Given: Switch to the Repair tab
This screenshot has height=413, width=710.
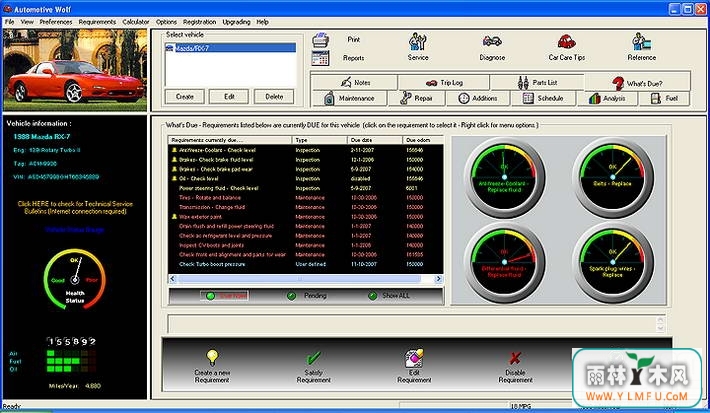Looking at the screenshot, I should coord(417,98).
